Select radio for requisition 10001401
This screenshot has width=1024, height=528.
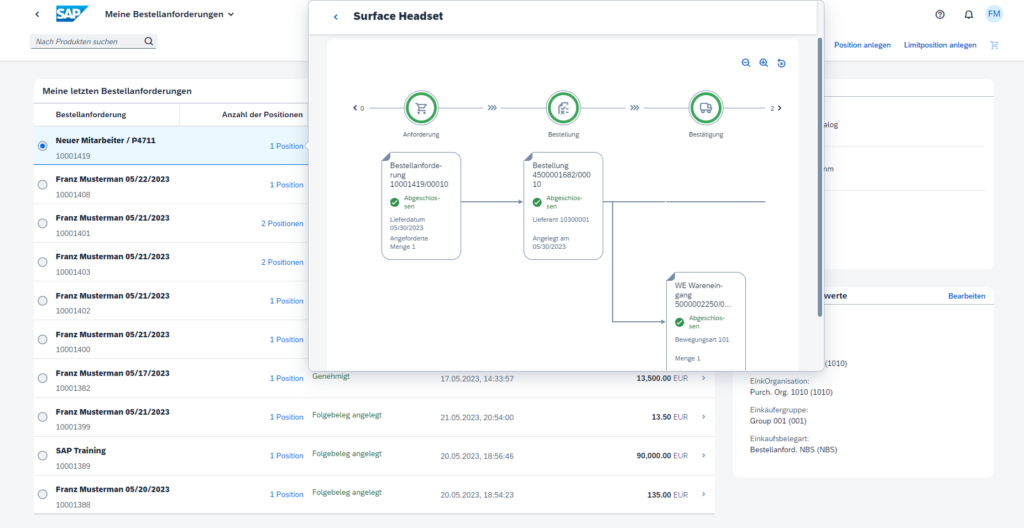tap(42, 223)
